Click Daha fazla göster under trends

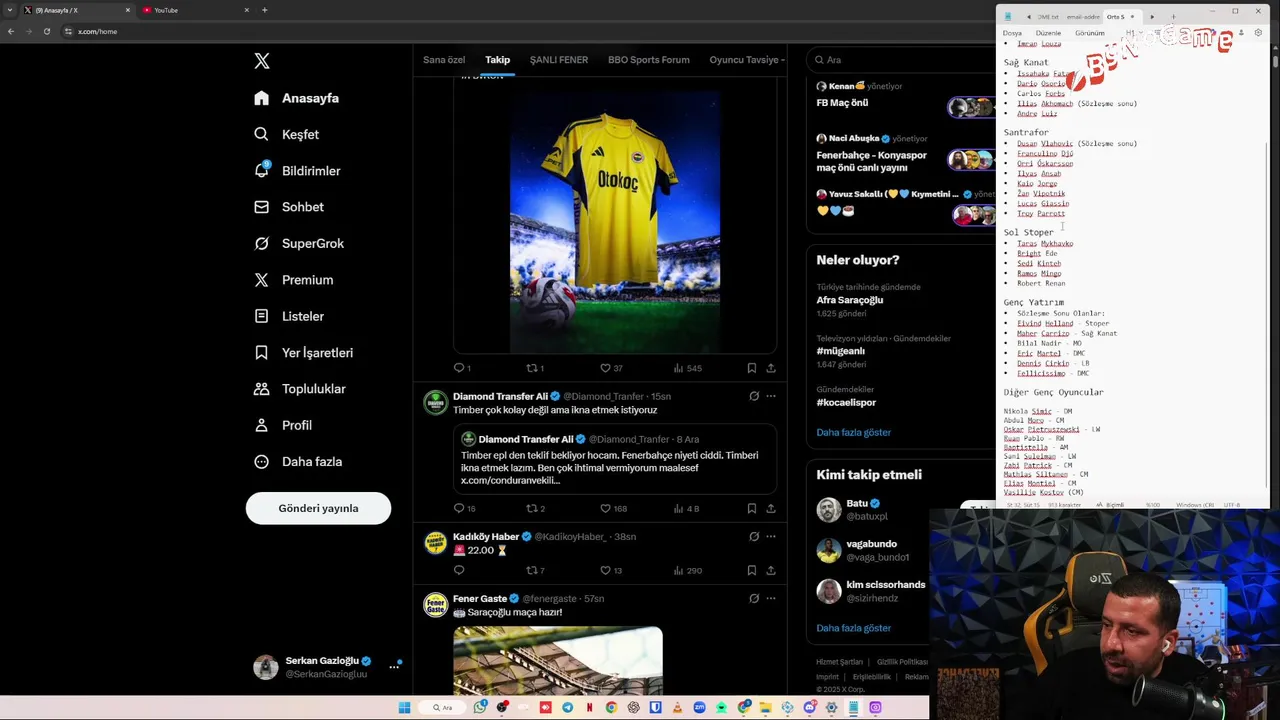853,432
